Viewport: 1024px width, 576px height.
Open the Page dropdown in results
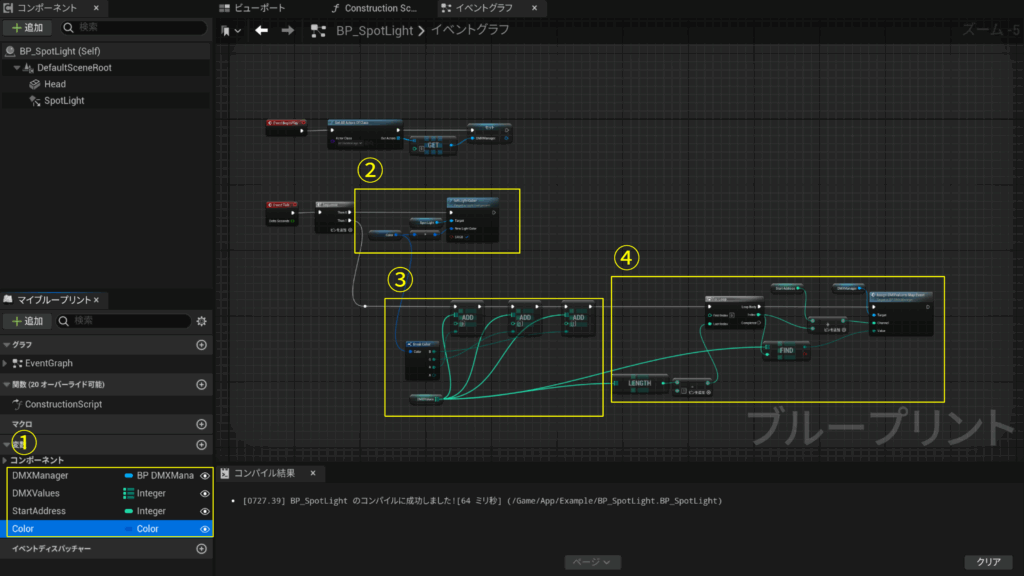pos(592,562)
